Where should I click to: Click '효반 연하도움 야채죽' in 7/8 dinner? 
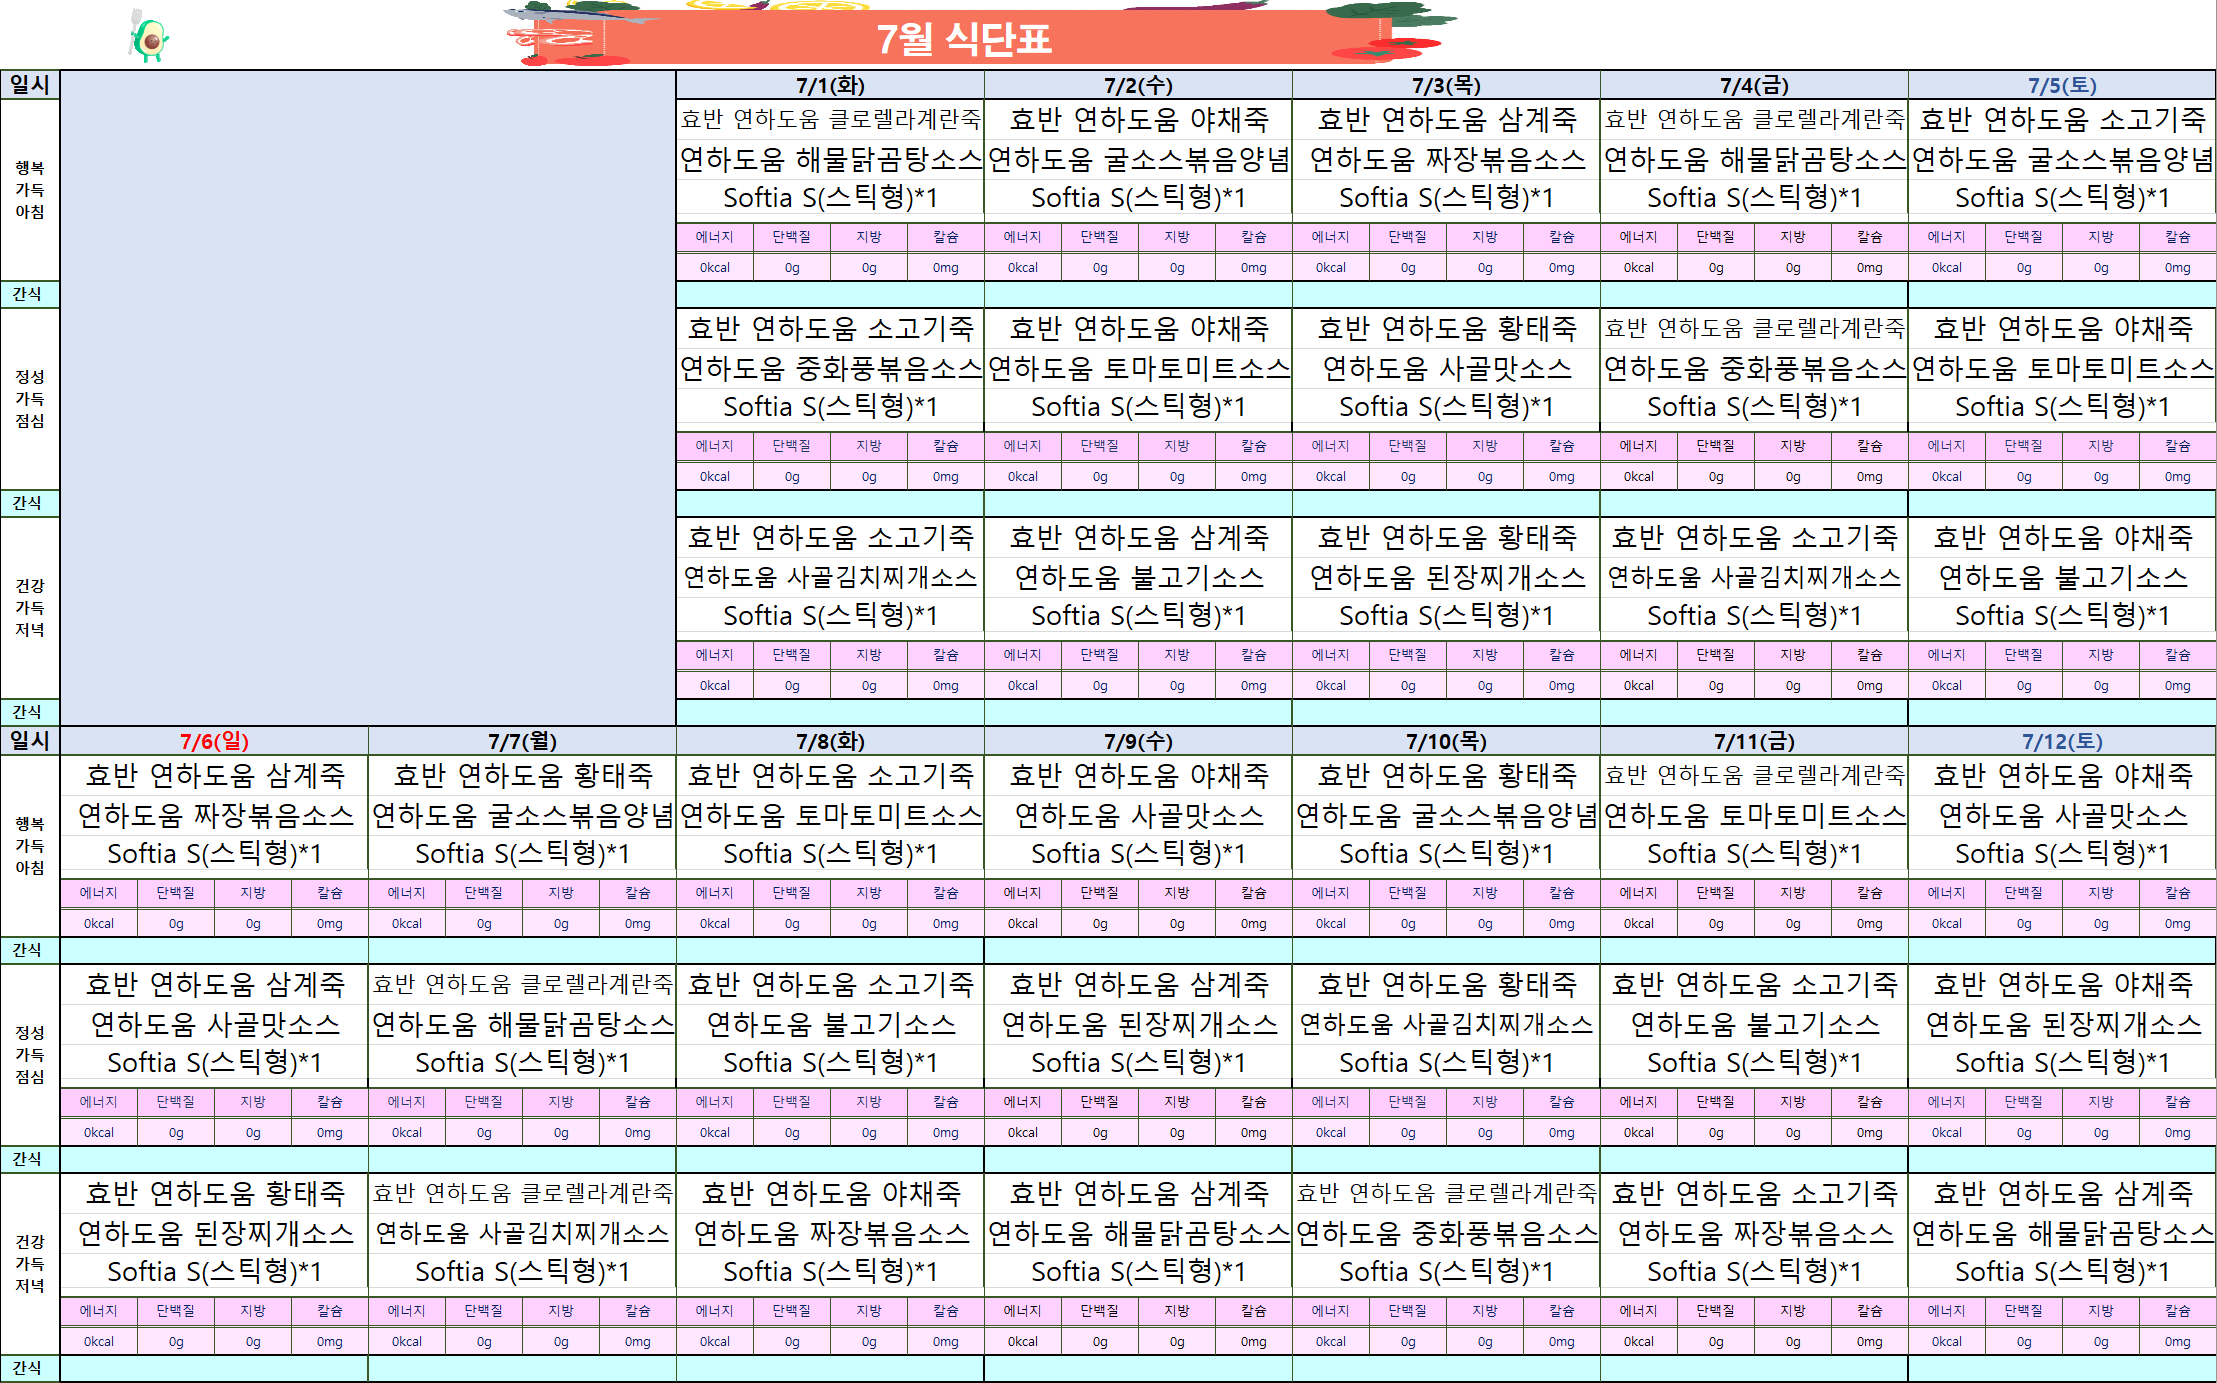click(x=830, y=1194)
